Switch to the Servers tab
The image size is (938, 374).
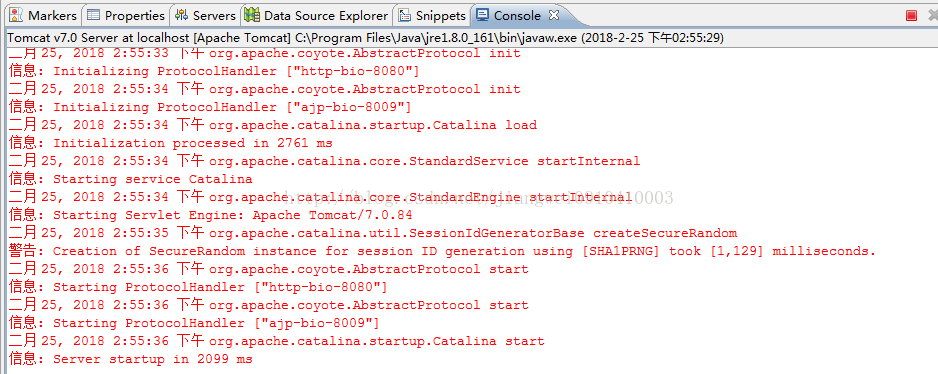point(206,16)
